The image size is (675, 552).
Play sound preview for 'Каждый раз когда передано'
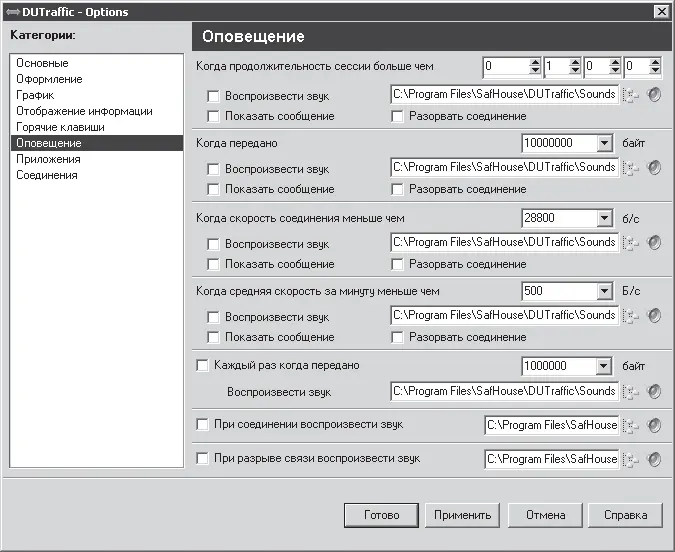point(653,391)
